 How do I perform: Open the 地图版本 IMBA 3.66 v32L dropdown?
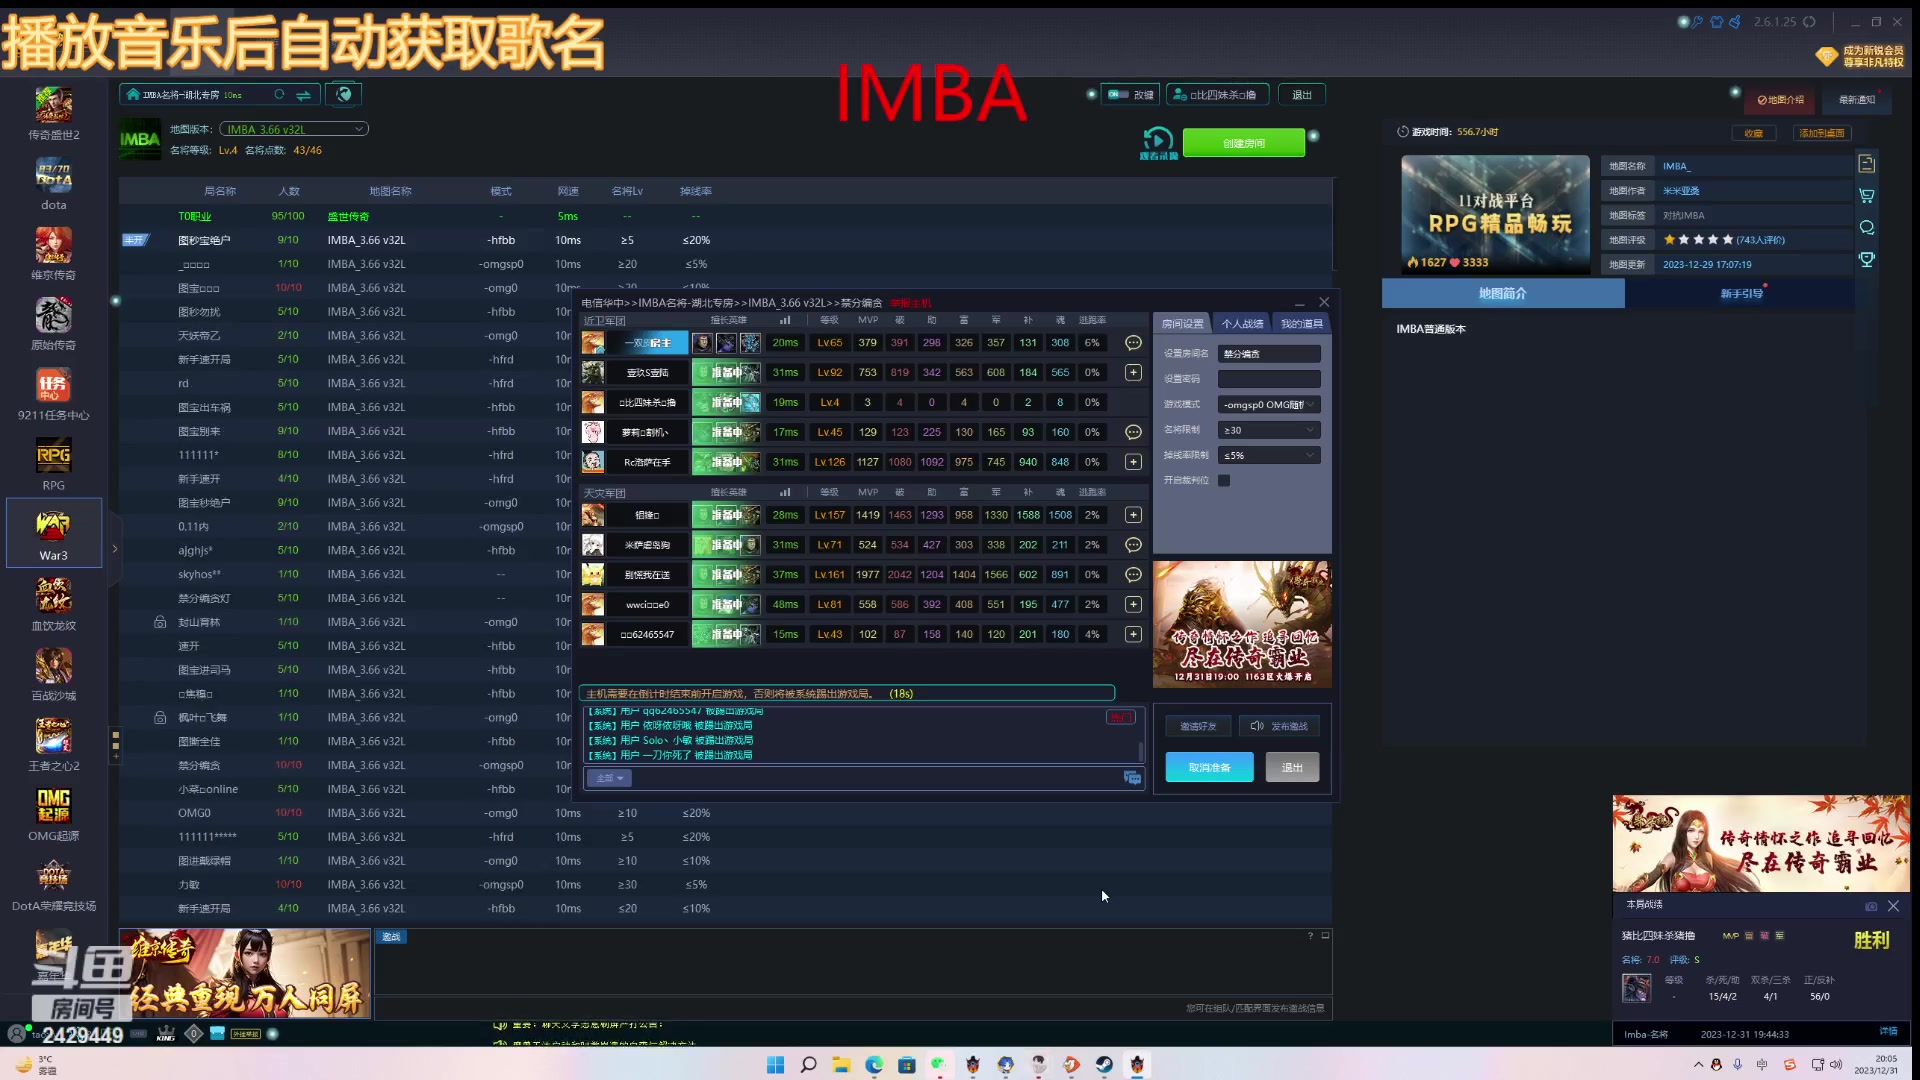(294, 129)
